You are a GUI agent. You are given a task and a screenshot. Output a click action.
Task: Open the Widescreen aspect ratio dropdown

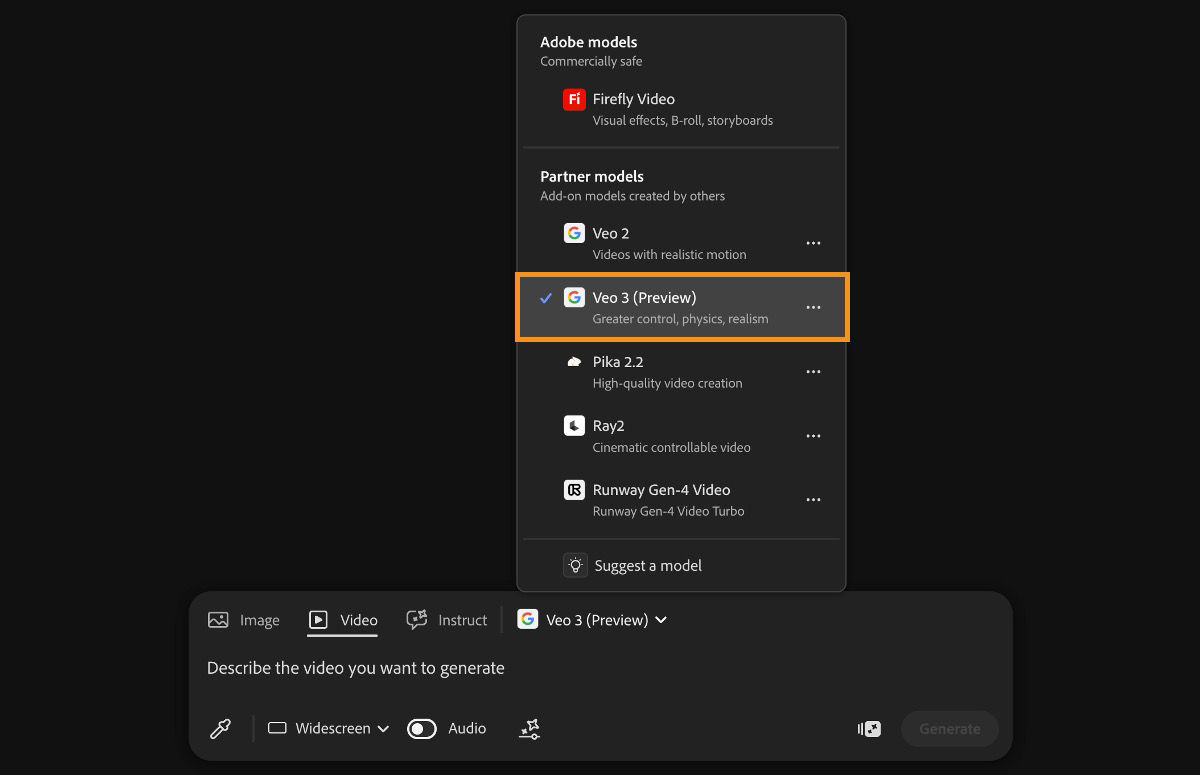(328, 729)
